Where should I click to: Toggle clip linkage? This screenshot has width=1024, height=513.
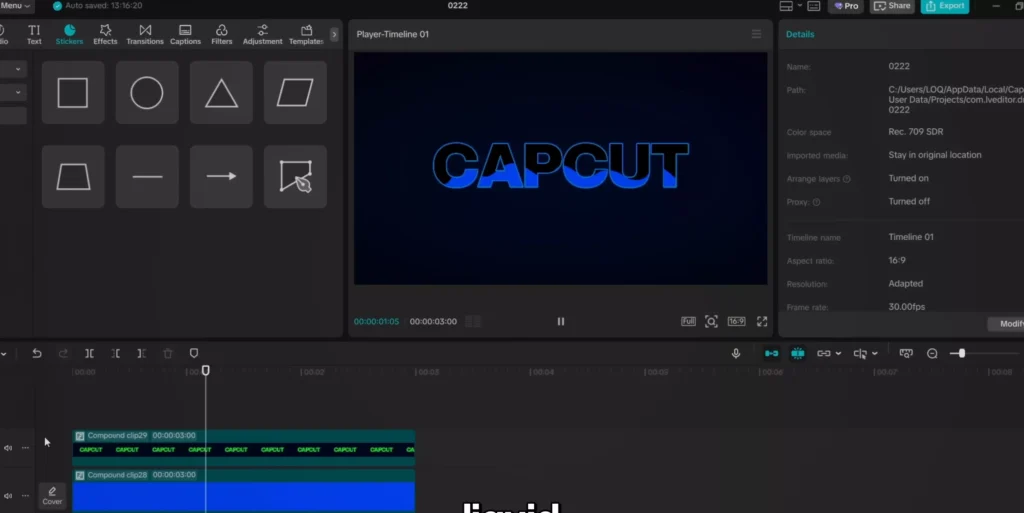coord(824,353)
